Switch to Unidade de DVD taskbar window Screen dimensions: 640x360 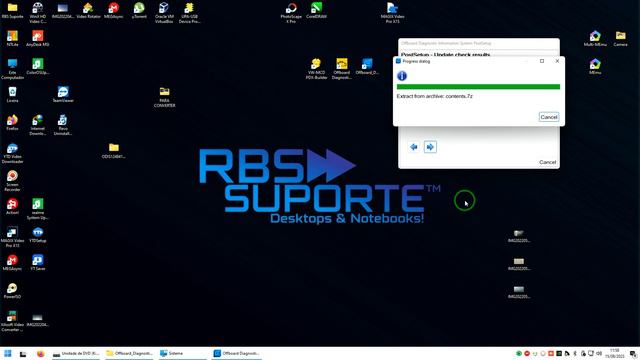point(76,353)
